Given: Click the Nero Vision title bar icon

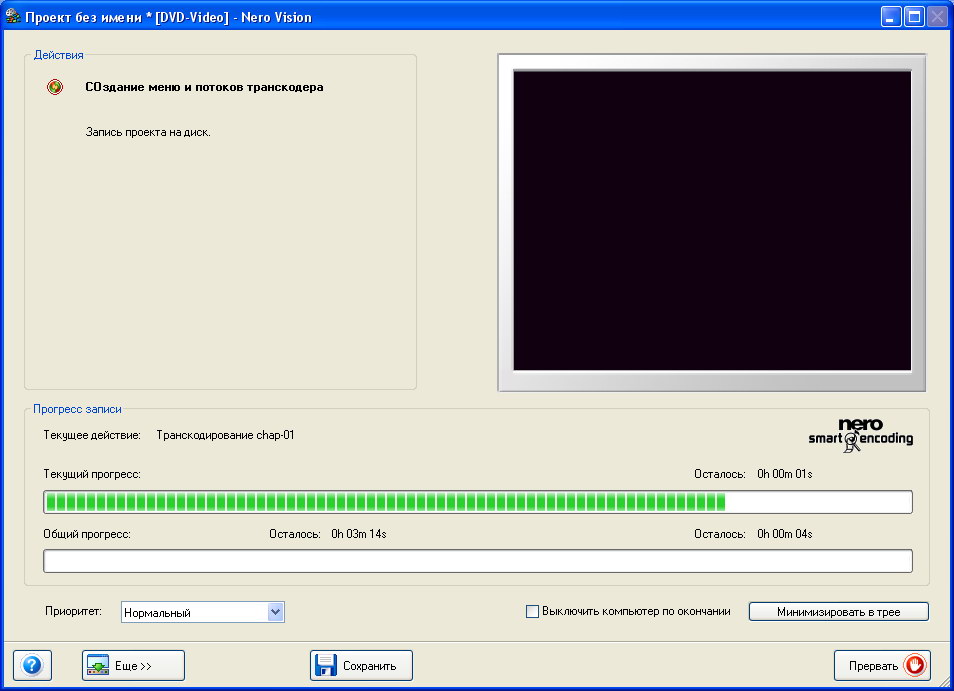Looking at the screenshot, I should (x=12, y=16).
